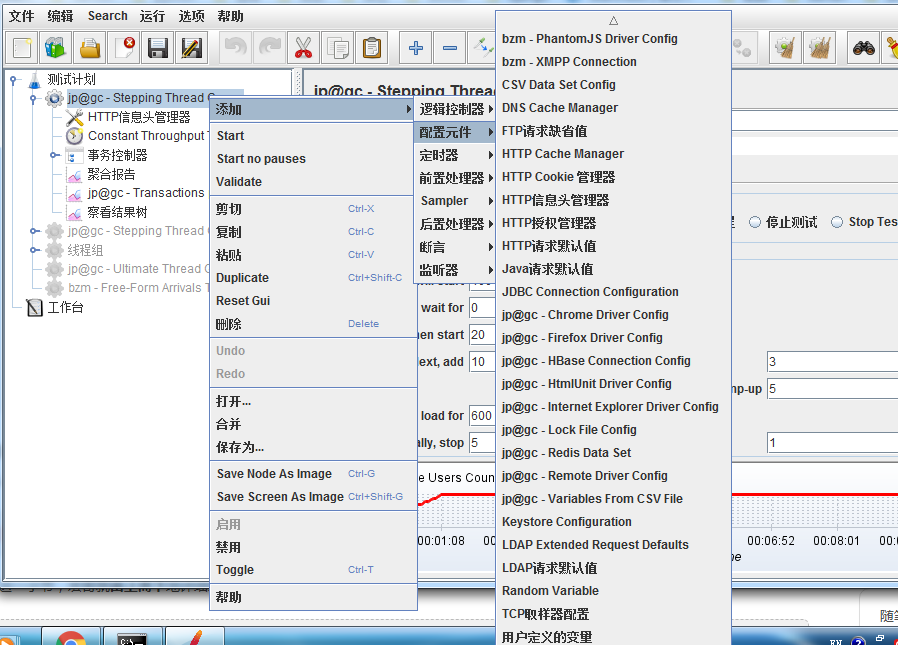Click the New test plan toolbar icon

(23, 47)
